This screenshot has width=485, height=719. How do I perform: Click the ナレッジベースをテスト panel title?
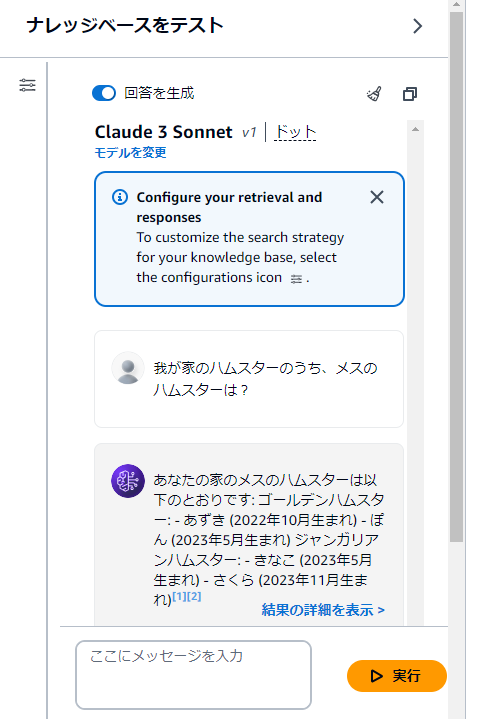click(x=125, y=25)
